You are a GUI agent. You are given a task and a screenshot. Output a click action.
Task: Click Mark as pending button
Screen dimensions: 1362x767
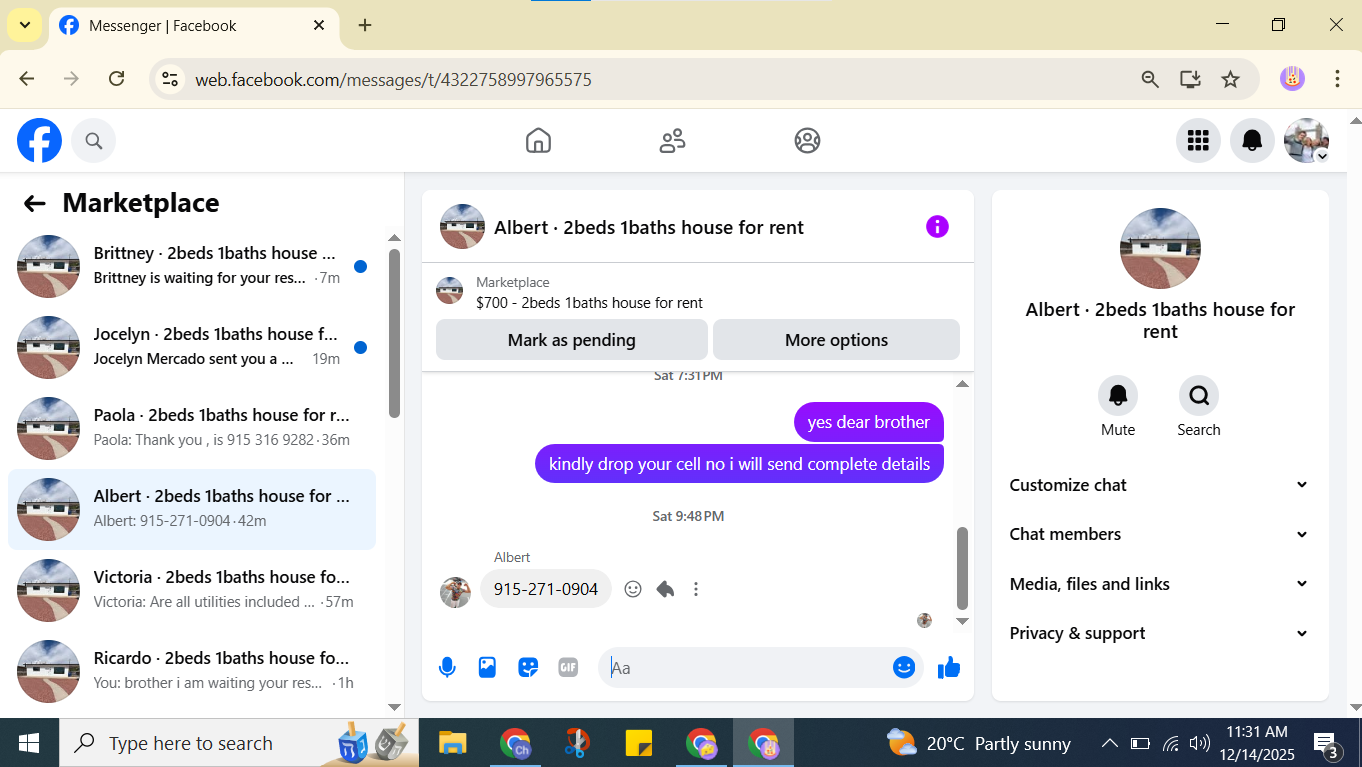tap(572, 340)
